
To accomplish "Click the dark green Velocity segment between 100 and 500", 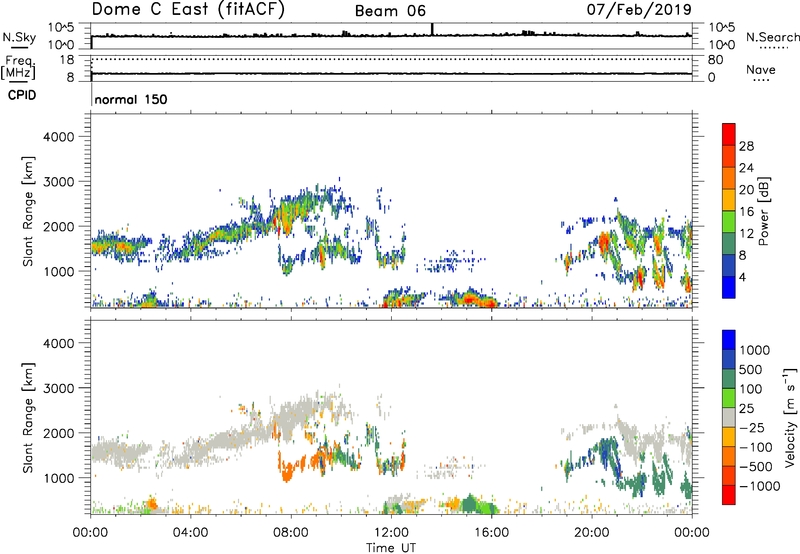I will (x=729, y=379).
